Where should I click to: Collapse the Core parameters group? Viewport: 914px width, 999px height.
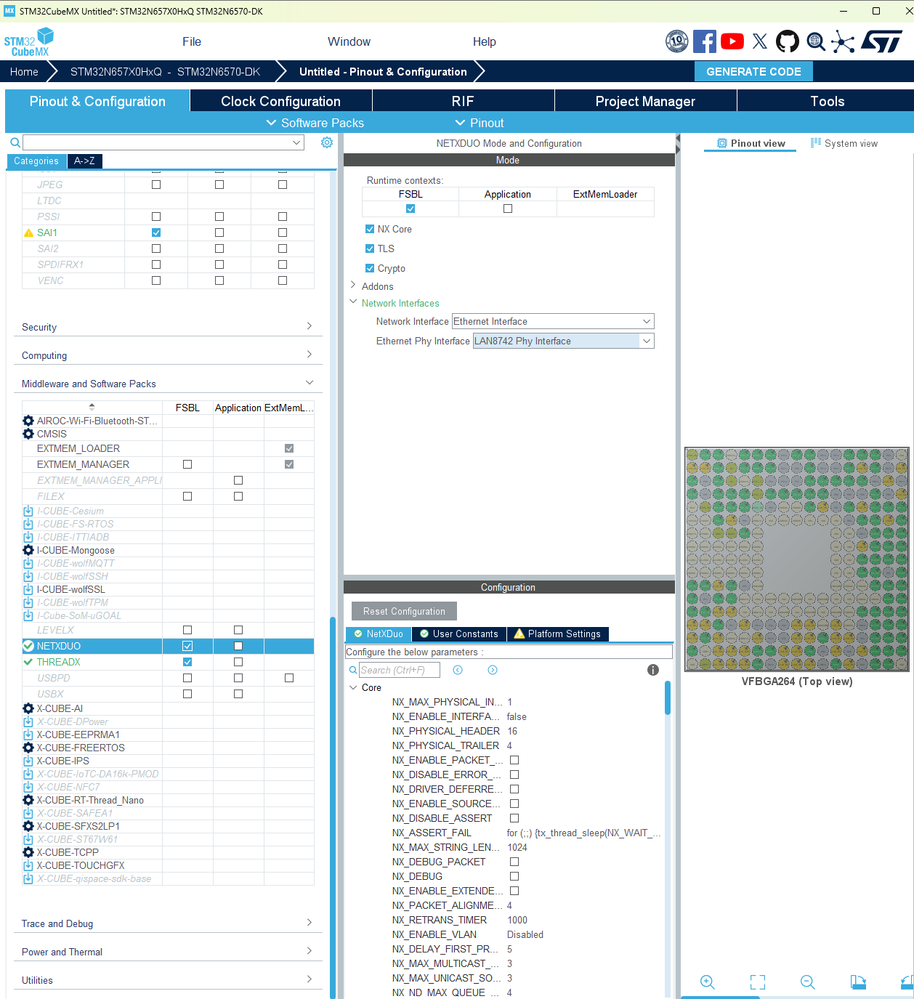pos(353,687)
